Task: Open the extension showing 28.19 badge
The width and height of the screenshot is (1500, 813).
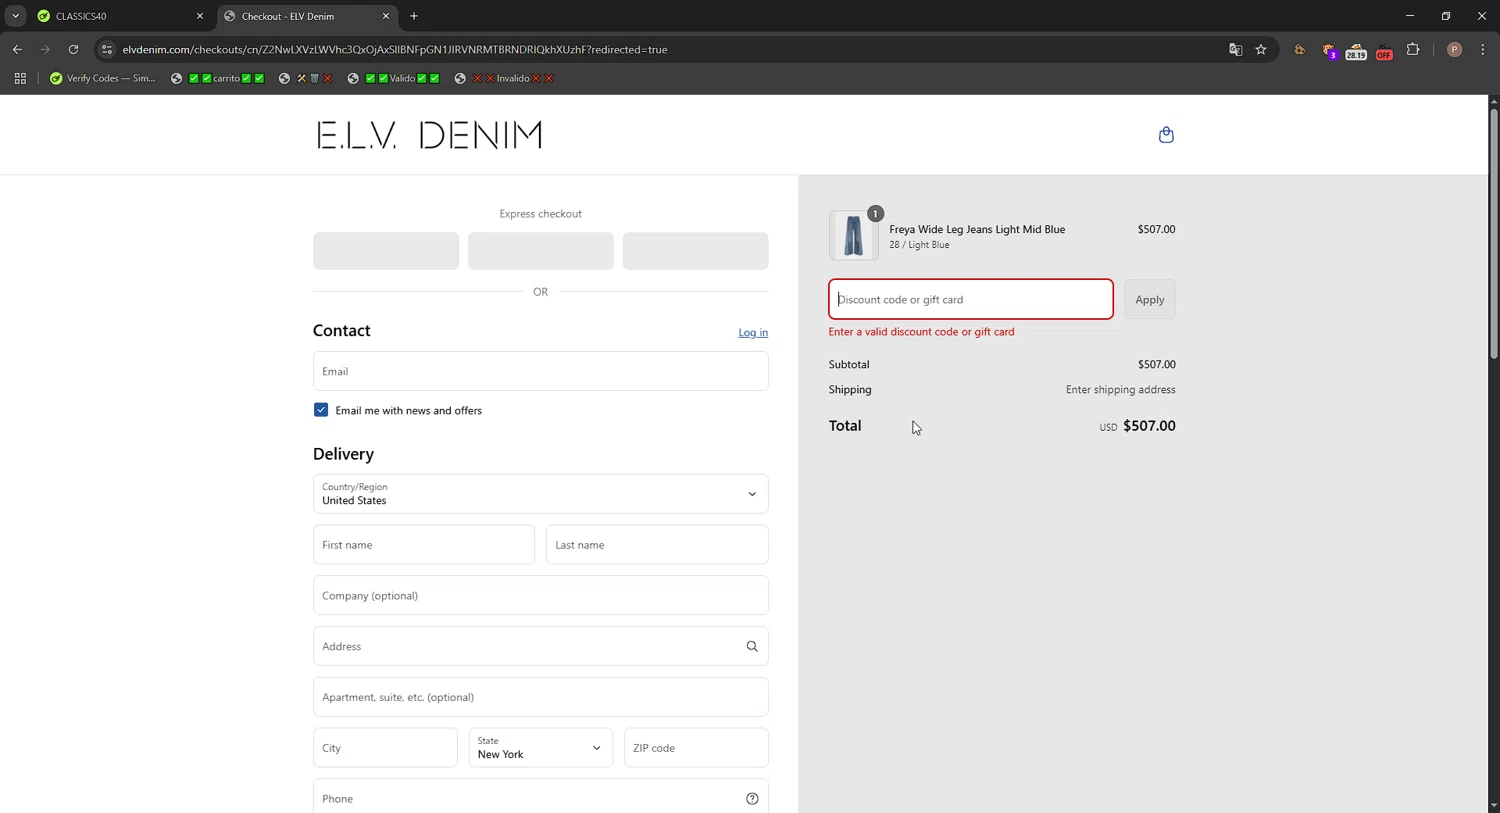Action: 1355,50
